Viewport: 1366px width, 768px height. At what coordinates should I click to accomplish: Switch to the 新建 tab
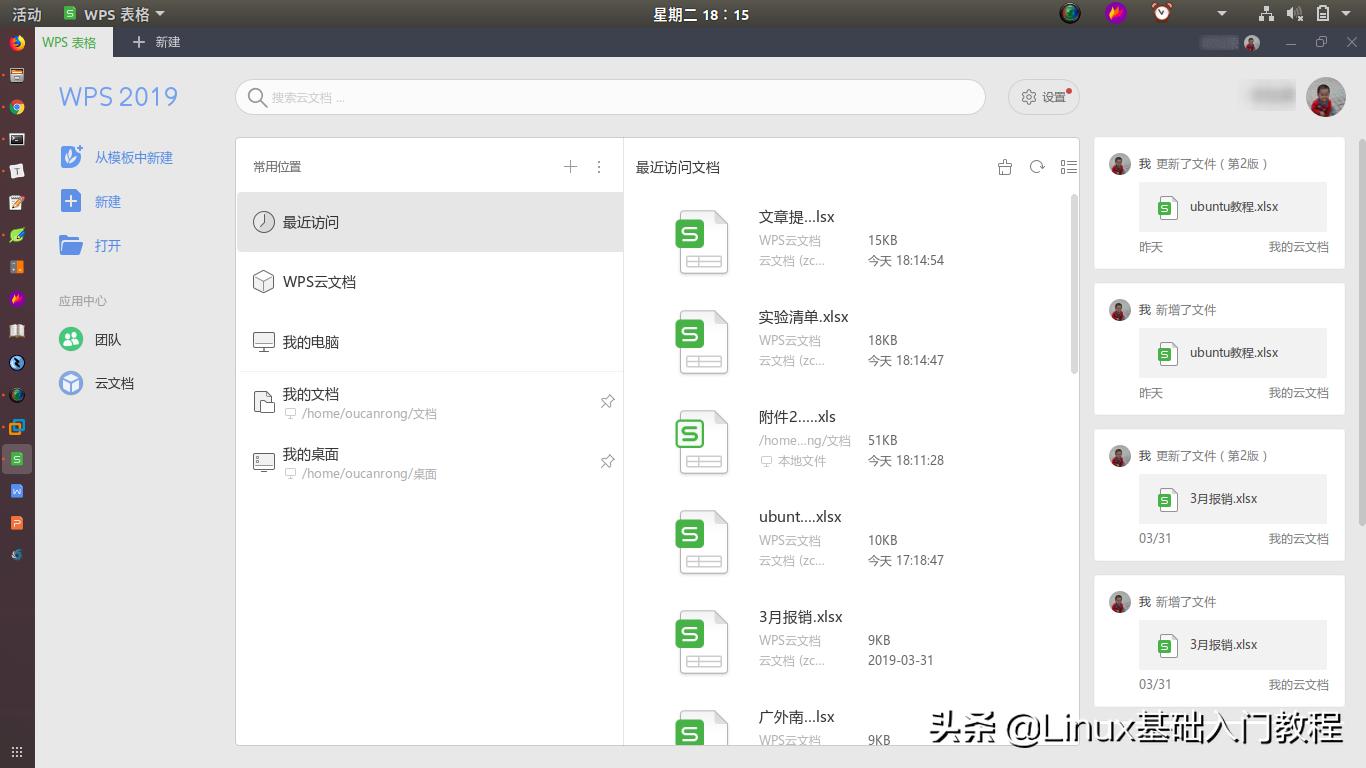[x=156, y=42]
